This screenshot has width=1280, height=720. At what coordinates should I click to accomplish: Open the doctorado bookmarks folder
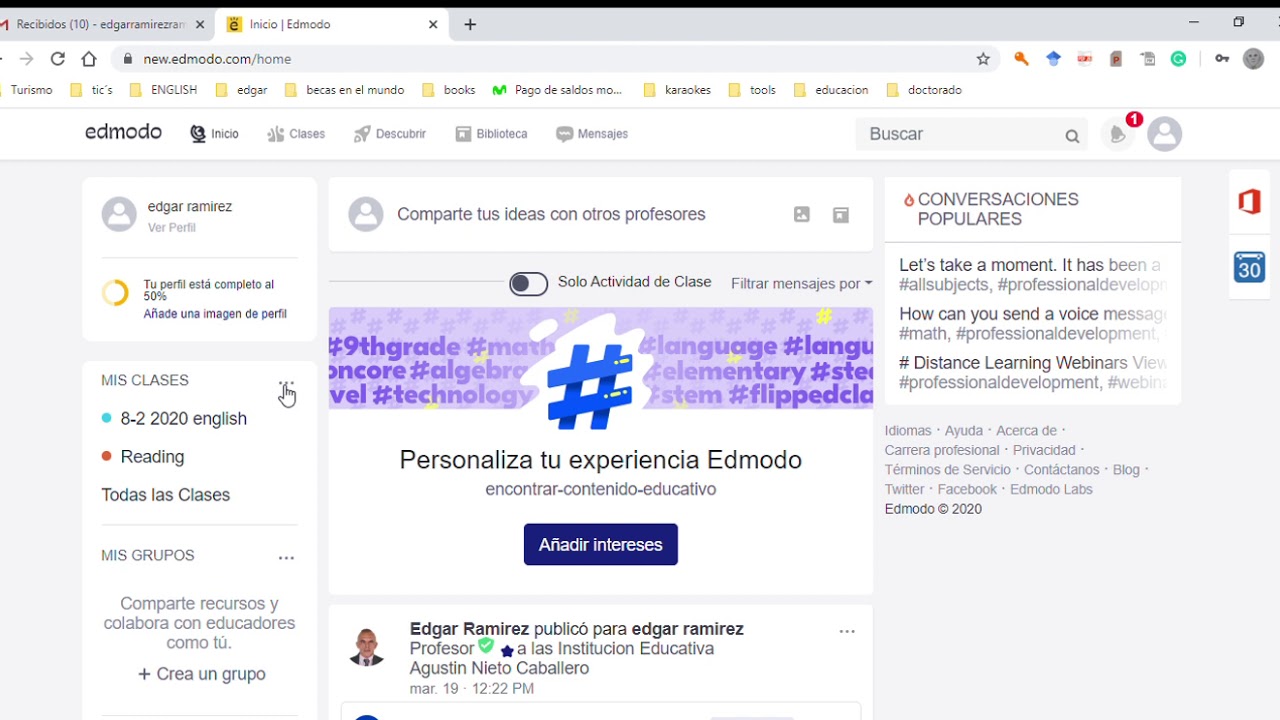coord(924,90)
